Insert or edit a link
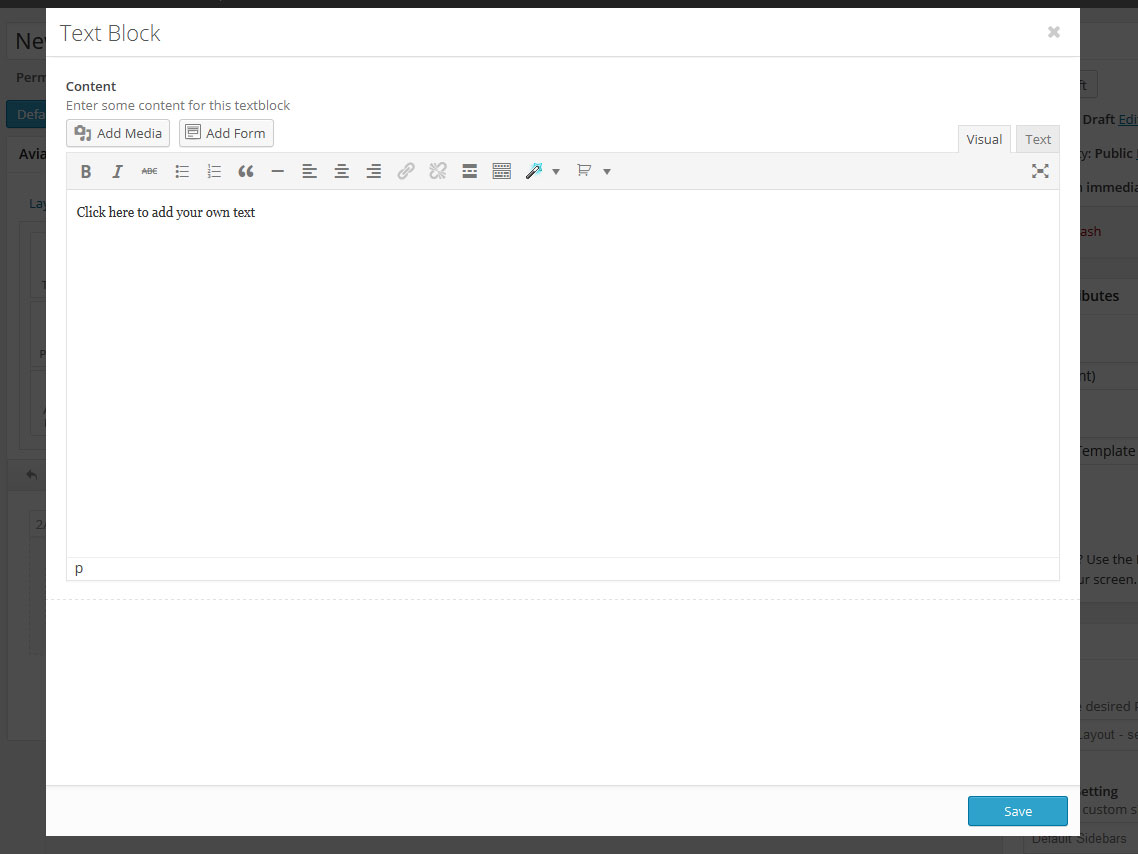1138x854 pixels. click(x=406, y=171)
